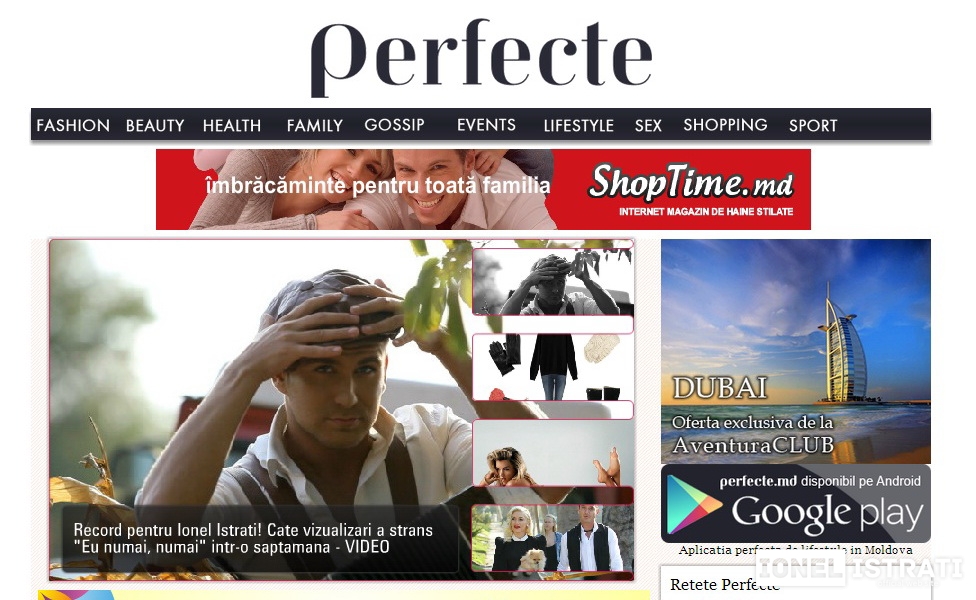Click the Google Play triangle icon

[x=693, y=505]
